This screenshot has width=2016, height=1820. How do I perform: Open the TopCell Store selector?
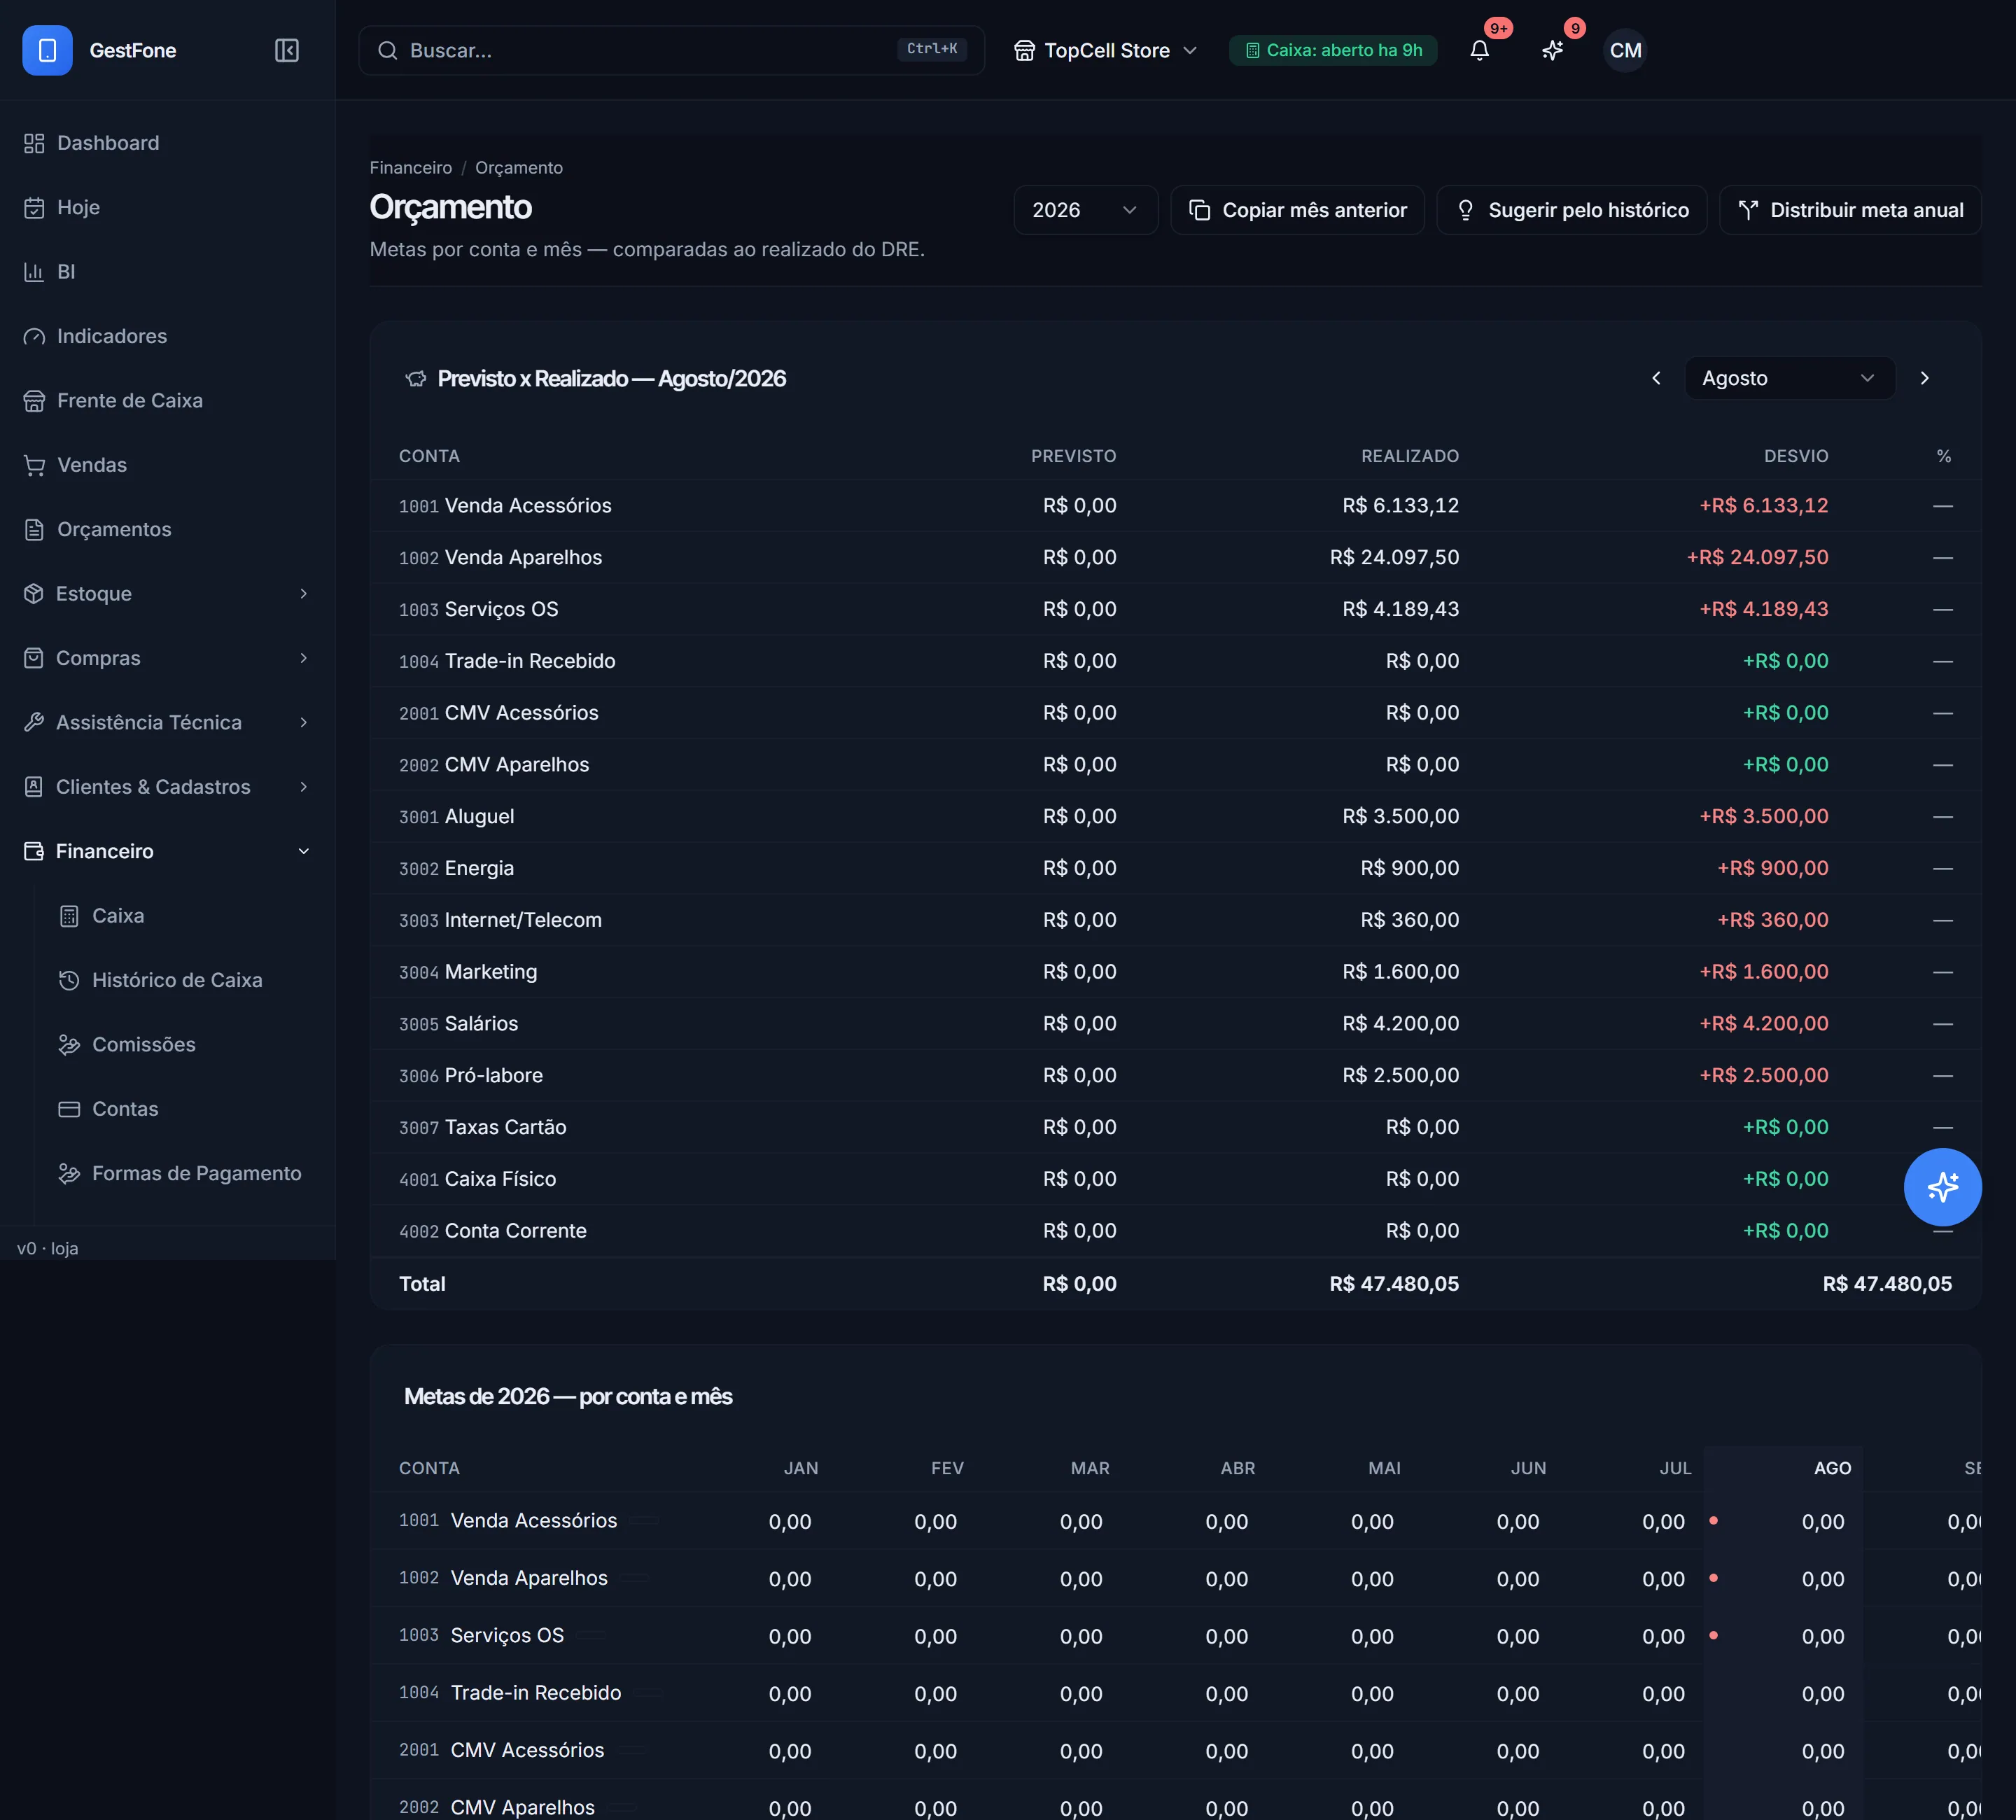click(1106, 50)
